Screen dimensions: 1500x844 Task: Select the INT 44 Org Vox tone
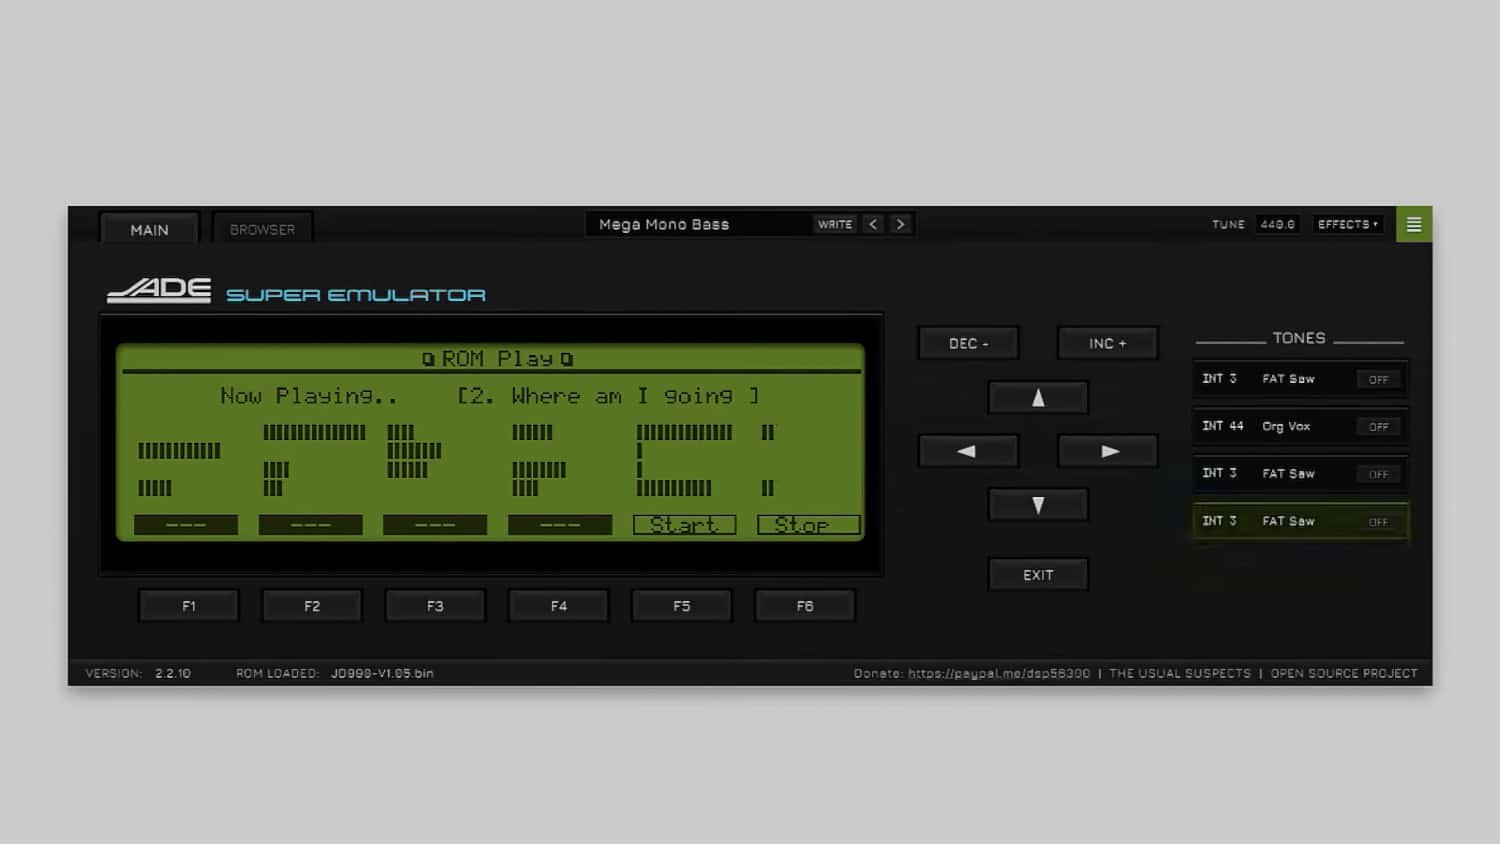1300,426
